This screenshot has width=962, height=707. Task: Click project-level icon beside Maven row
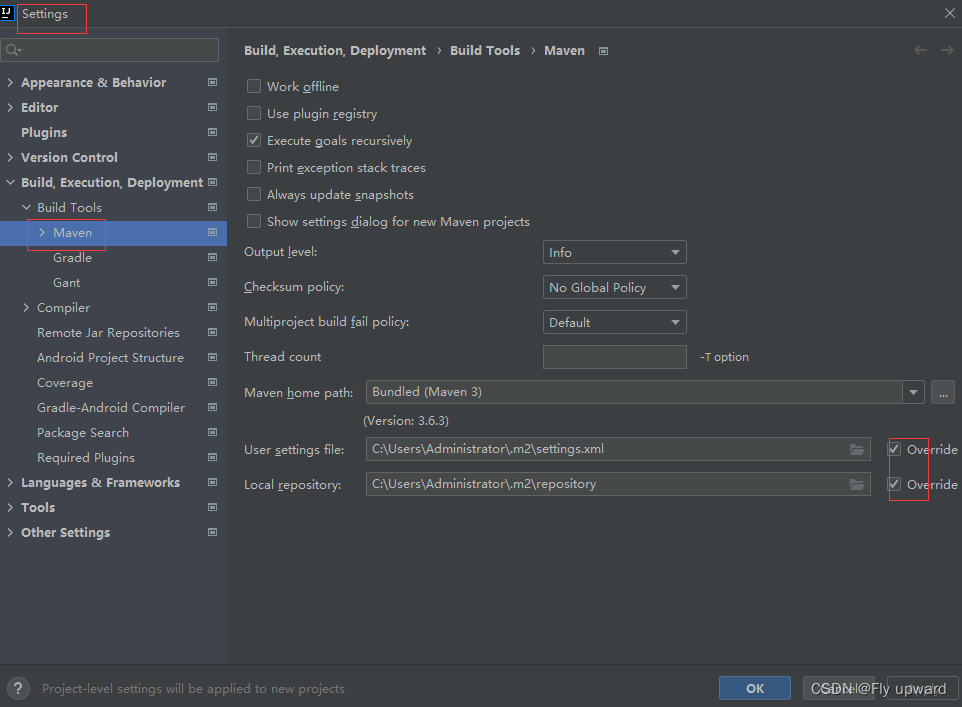pos(212,233)
